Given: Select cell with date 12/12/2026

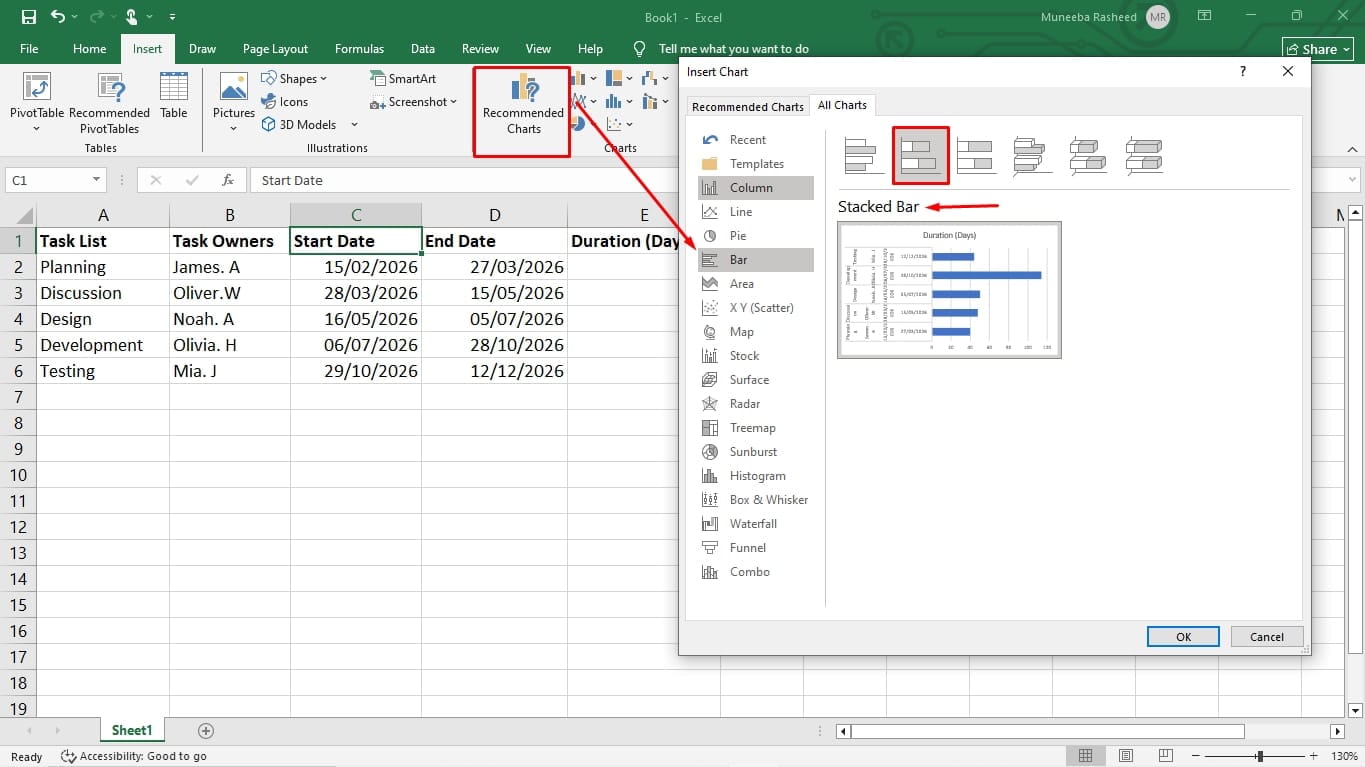Looking at the screenshot, I should 494,371.
